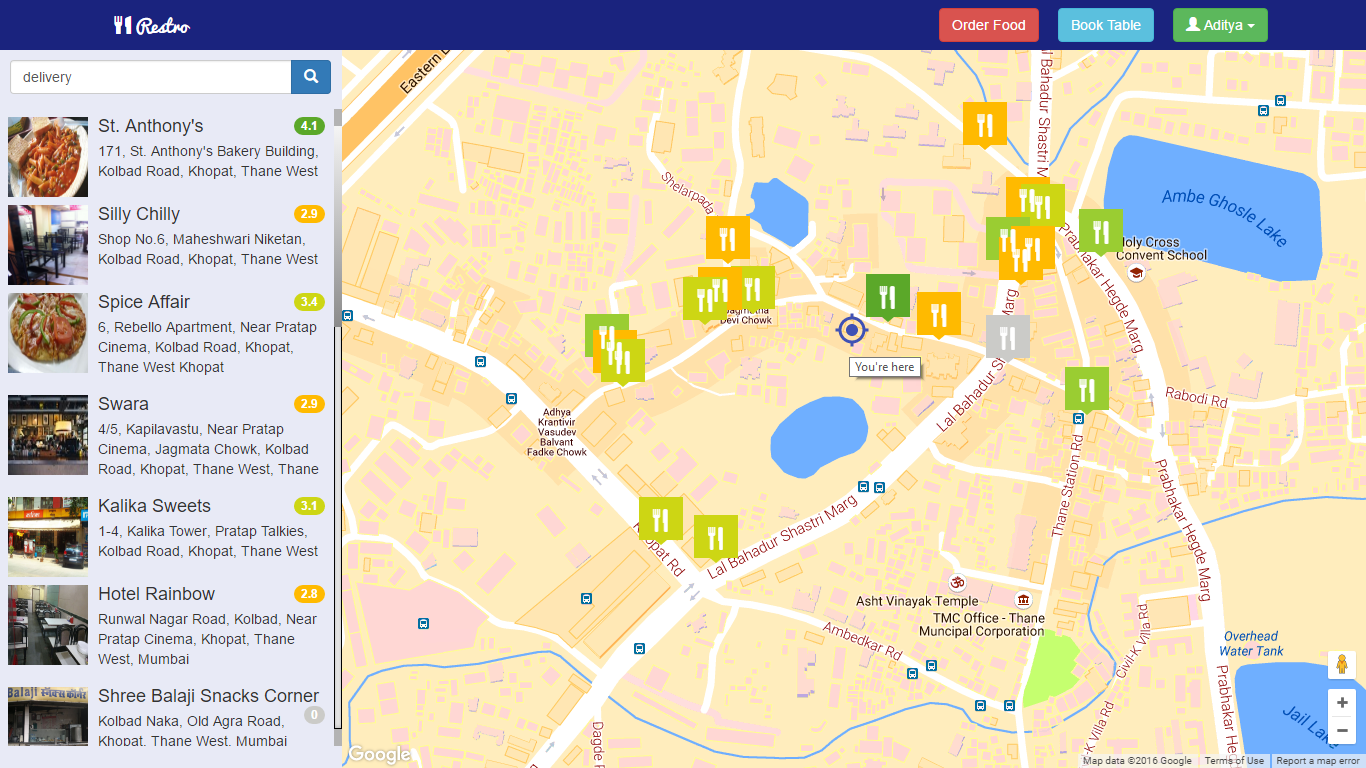
Task: Click Hotel Rainbow's Runwal Nagar Road address
Action: [207, 639]
